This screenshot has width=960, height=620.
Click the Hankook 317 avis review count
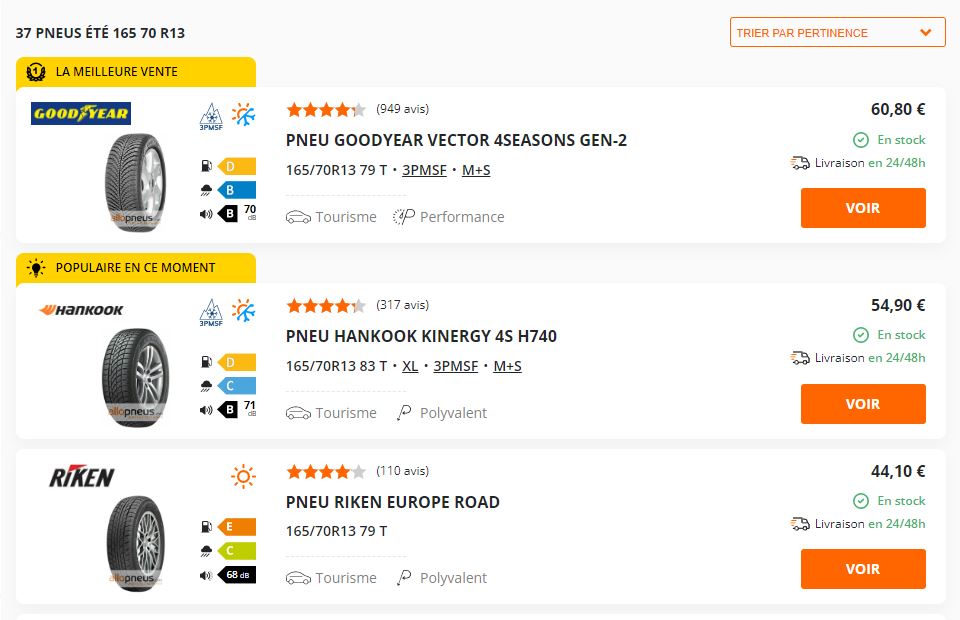pos(402,305)
